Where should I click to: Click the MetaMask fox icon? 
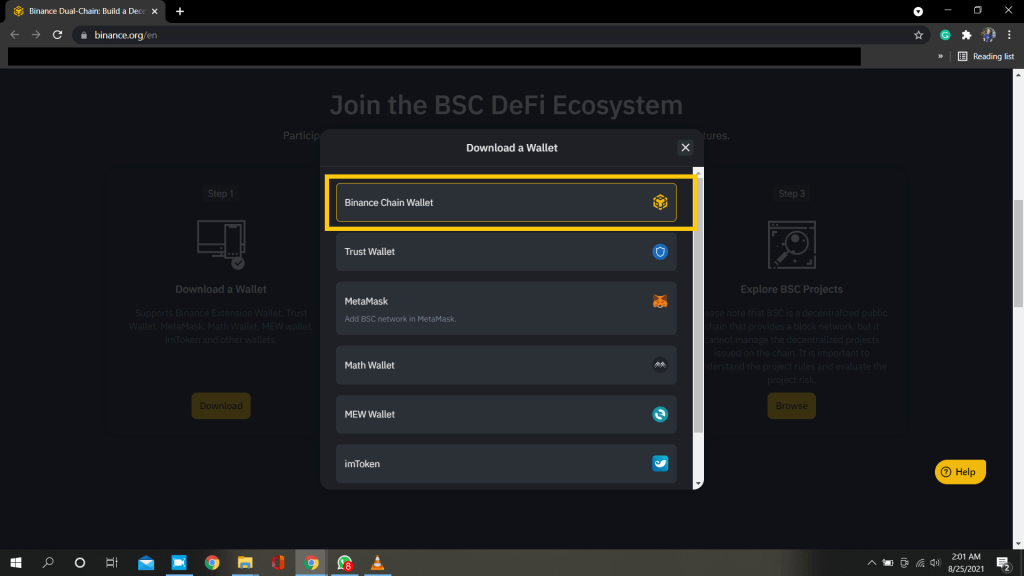(659, 301)
